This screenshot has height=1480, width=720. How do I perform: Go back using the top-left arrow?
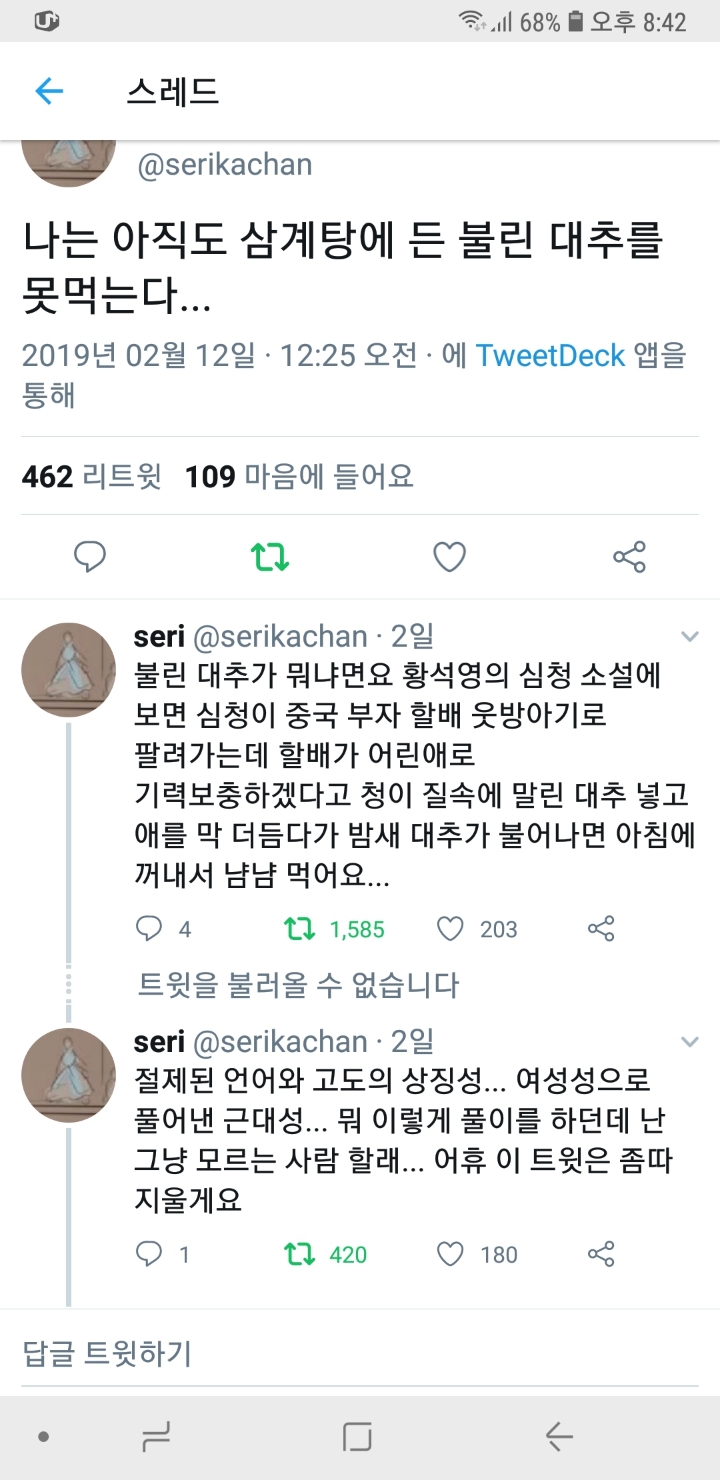[x=49, y=92]
